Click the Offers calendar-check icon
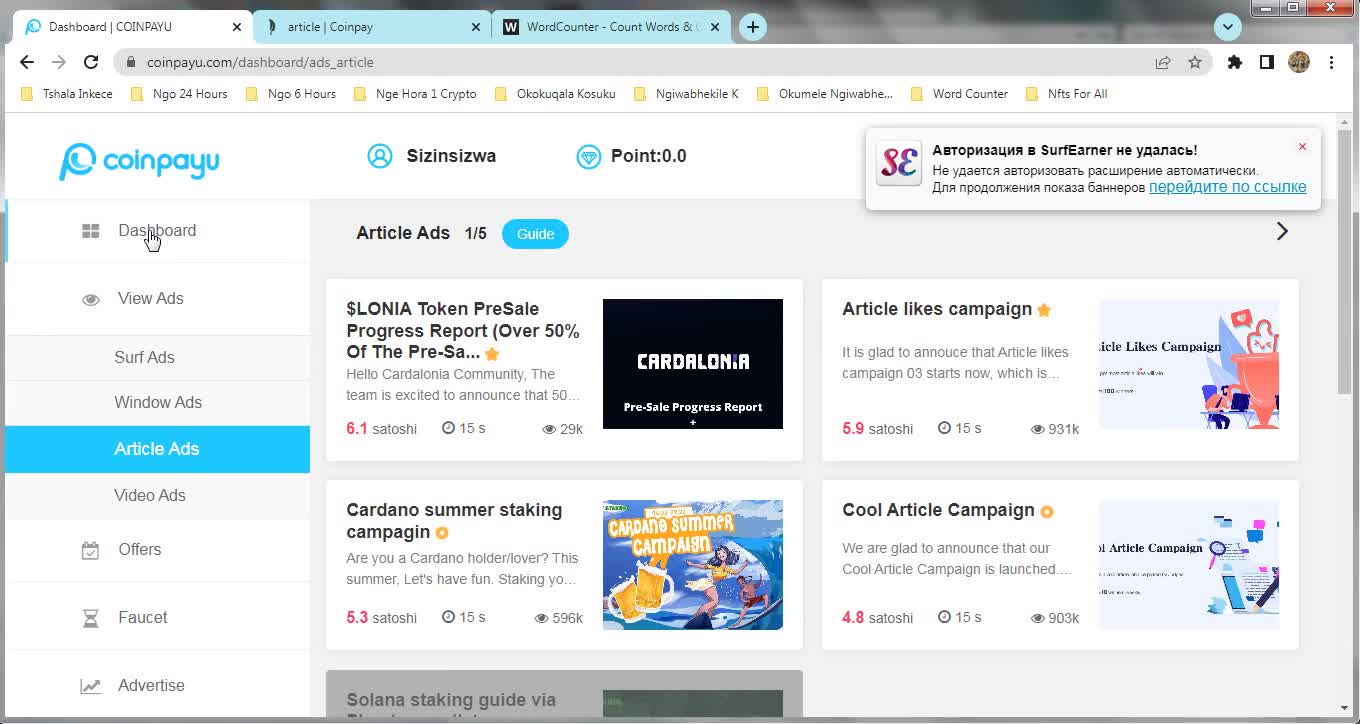Viewport: 1360px width, 724px height. [x=90, y=550]
